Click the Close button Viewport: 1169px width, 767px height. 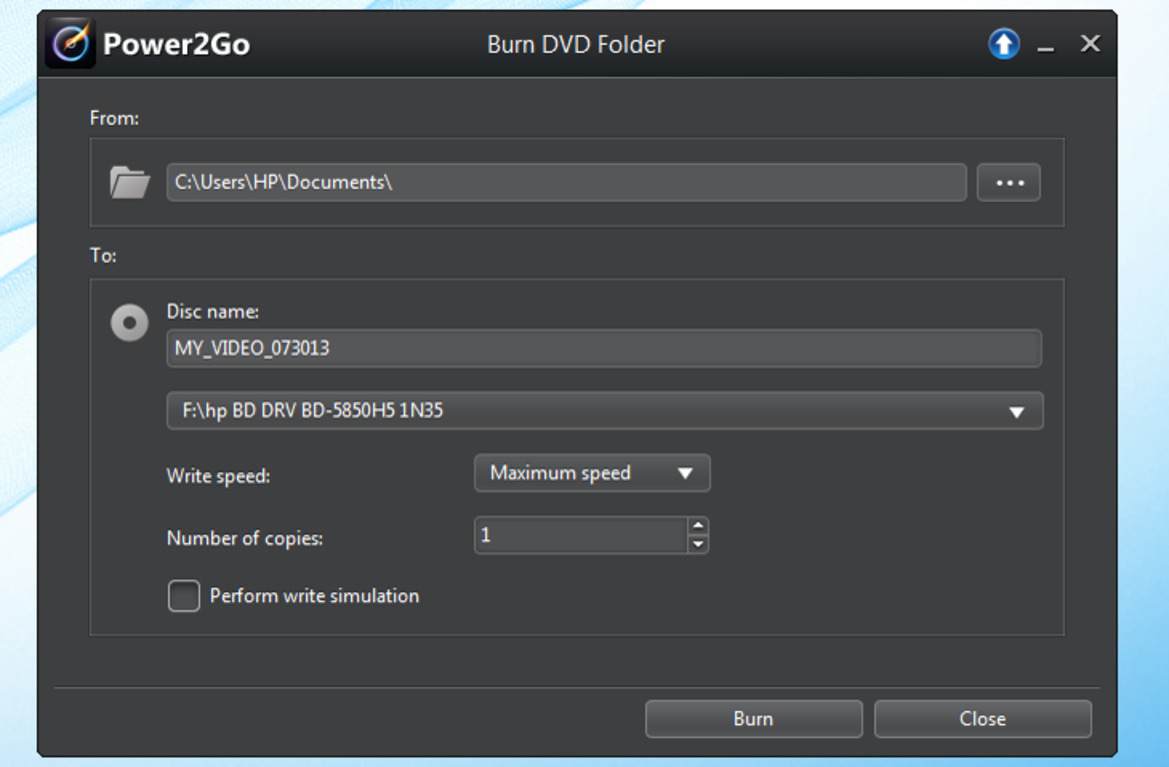[x=983, y=719]
